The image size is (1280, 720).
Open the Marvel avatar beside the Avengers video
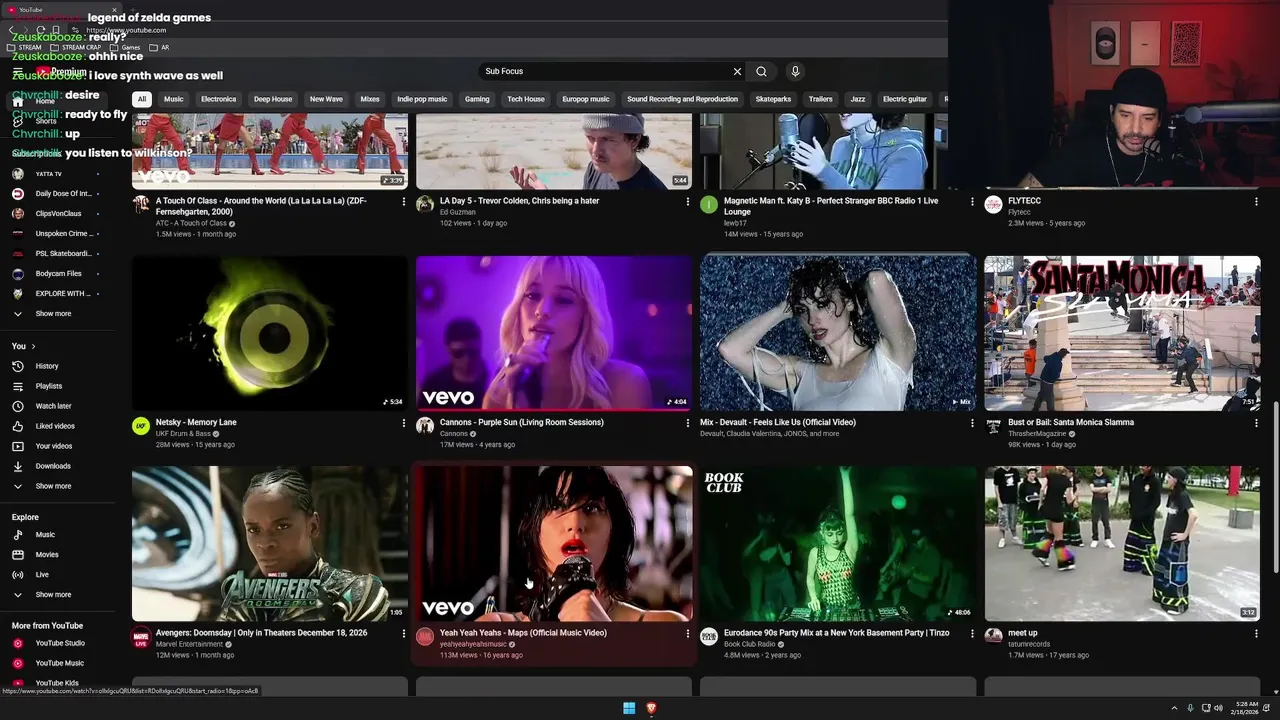141,637
